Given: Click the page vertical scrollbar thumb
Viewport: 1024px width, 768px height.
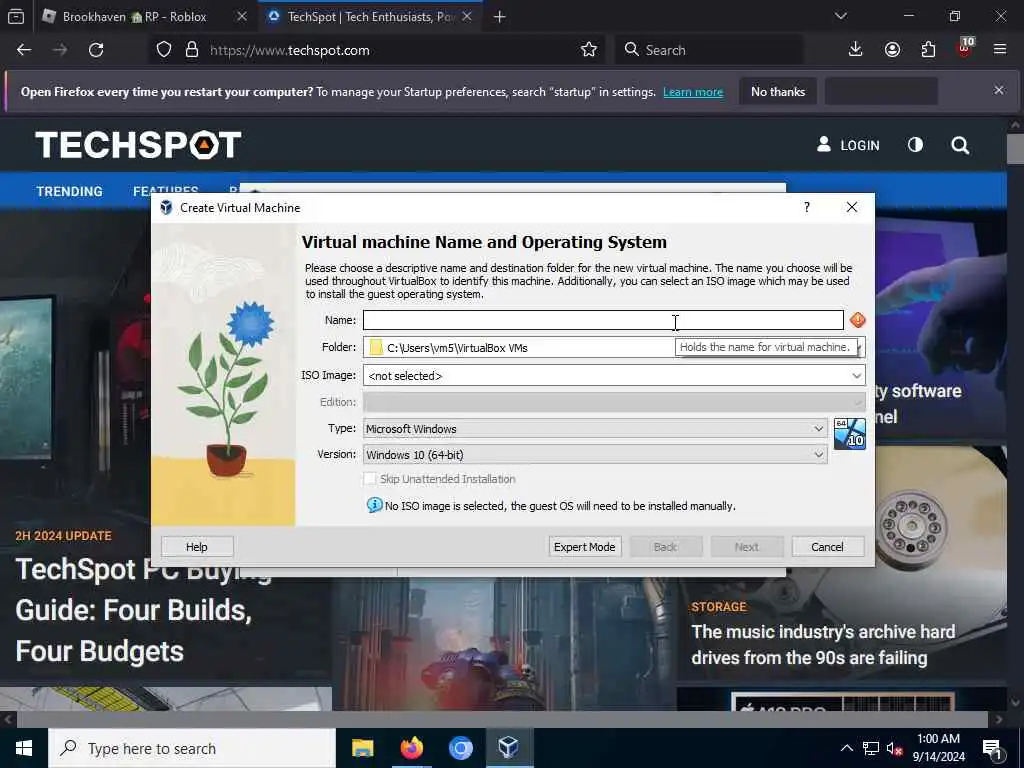Looking at the screenshot, I should tap(1016, 148).
